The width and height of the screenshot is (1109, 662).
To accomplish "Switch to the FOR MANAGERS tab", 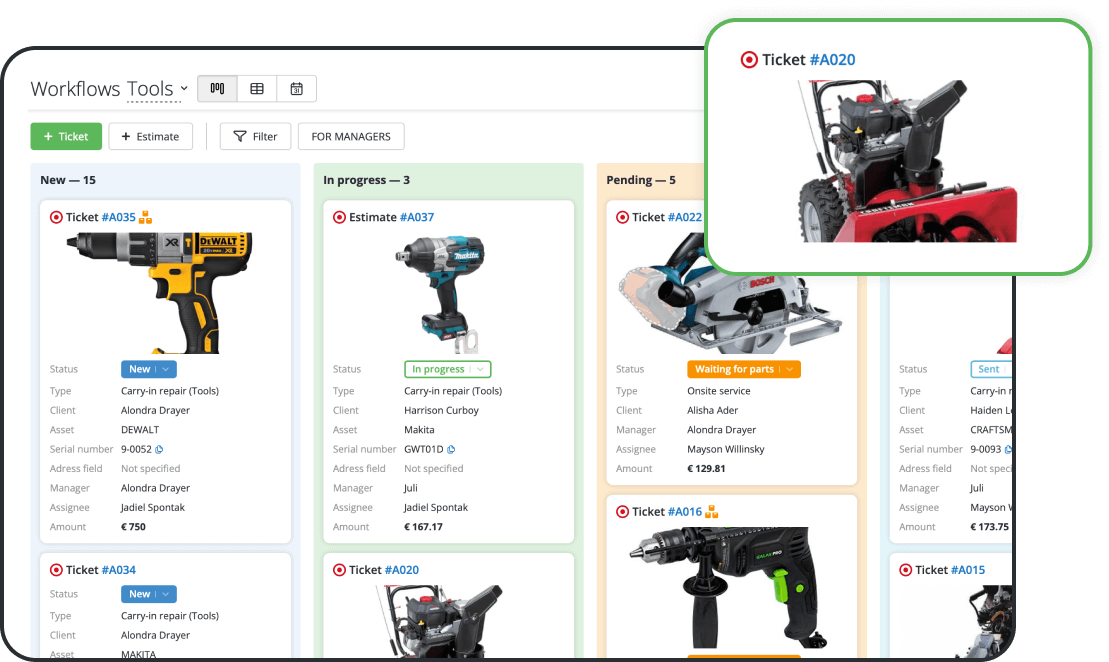I will coord(351,136).
